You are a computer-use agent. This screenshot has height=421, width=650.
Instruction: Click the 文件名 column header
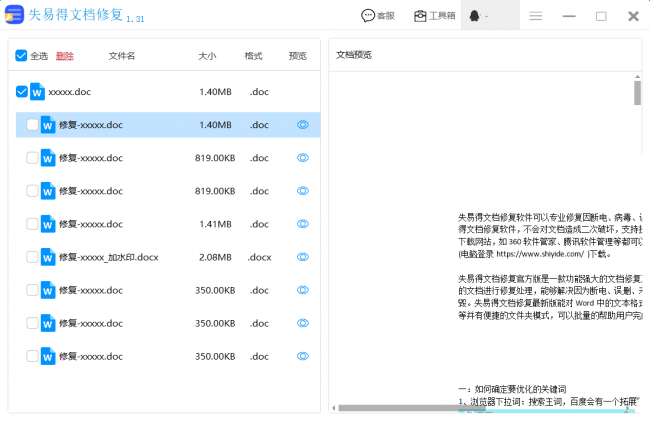pos(122,56)
